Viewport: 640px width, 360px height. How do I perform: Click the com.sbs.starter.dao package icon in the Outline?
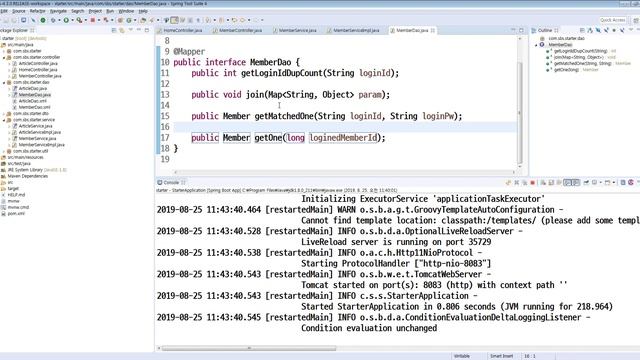(542, 38)
